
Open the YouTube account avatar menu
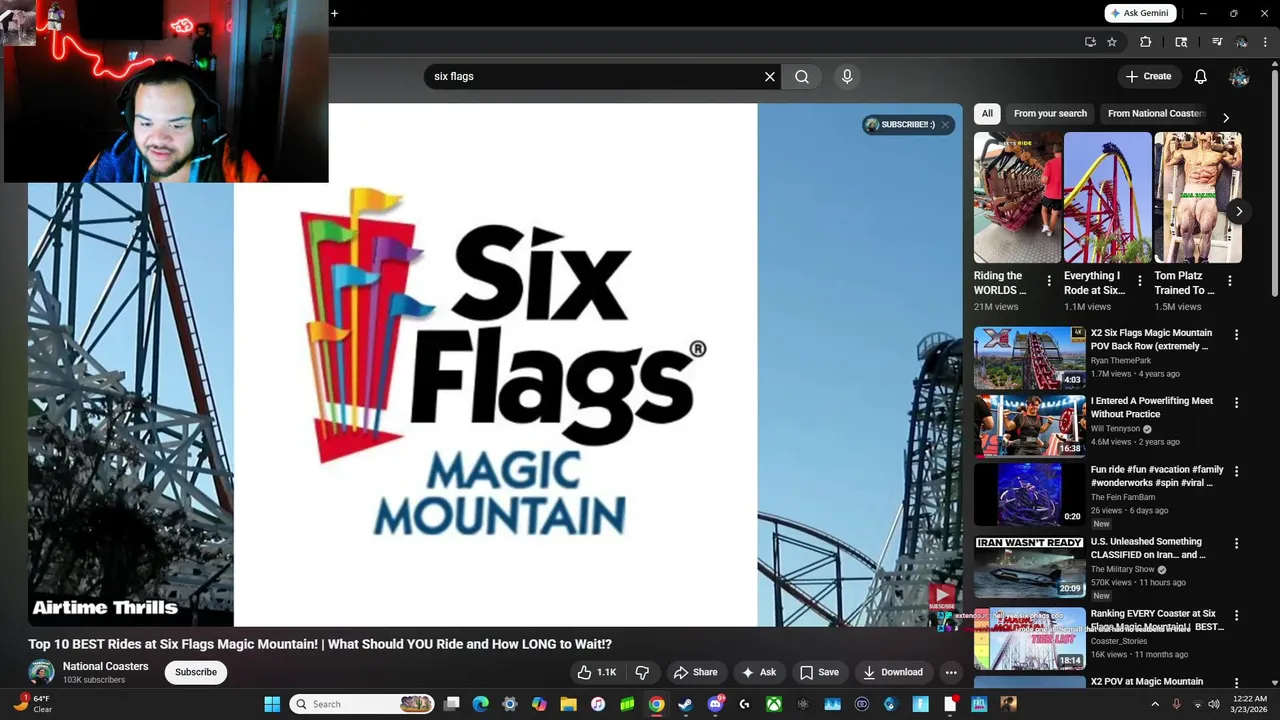tap(1239, 76)
